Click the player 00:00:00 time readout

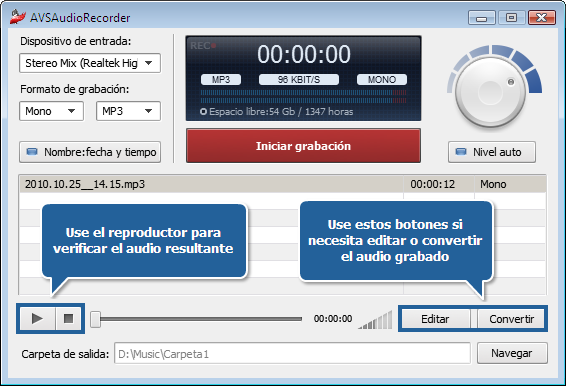pos(333,318)
